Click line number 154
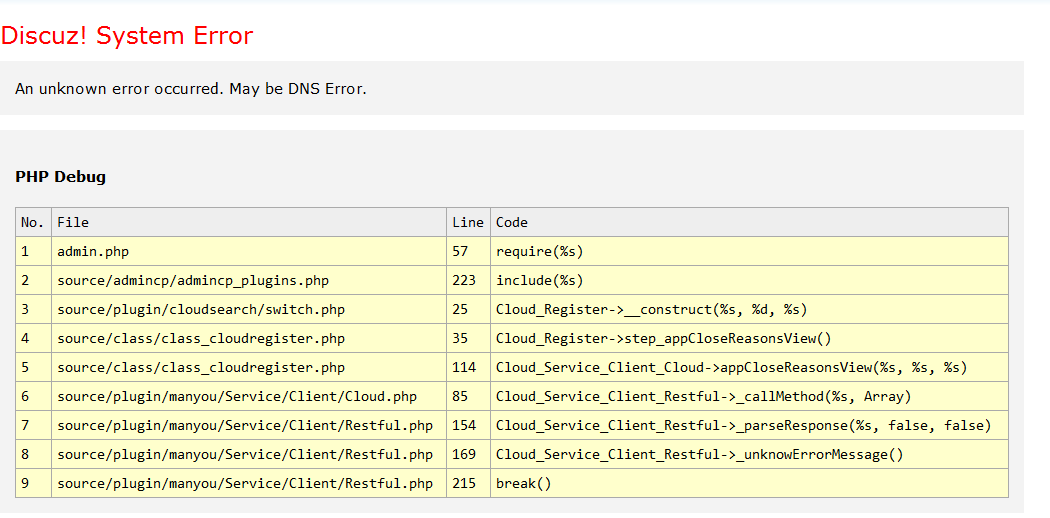 (x=469, y=426)
